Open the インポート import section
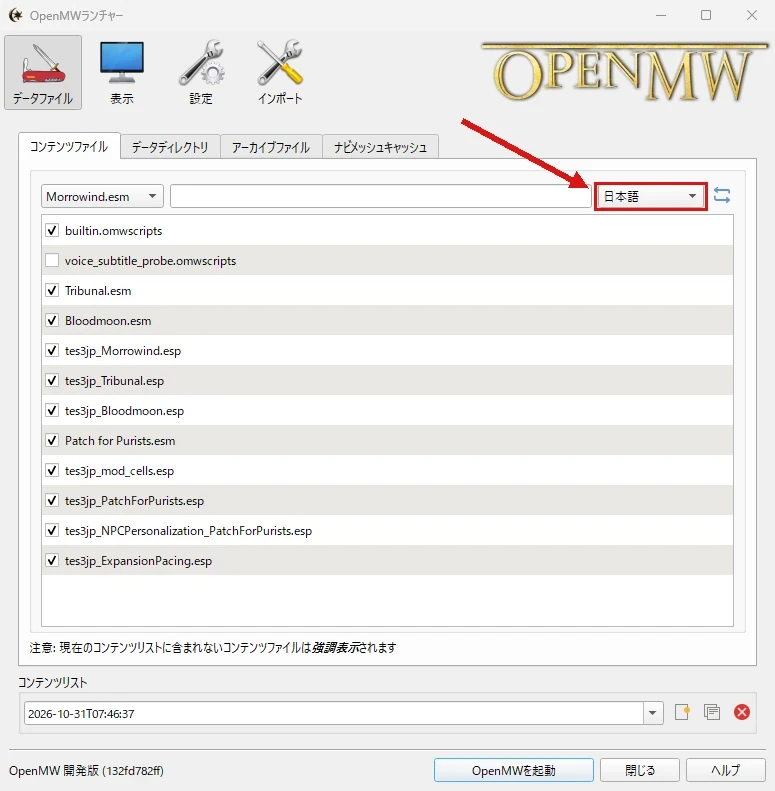The height and width of the screenshot is (791, 775). pos(280,72)
